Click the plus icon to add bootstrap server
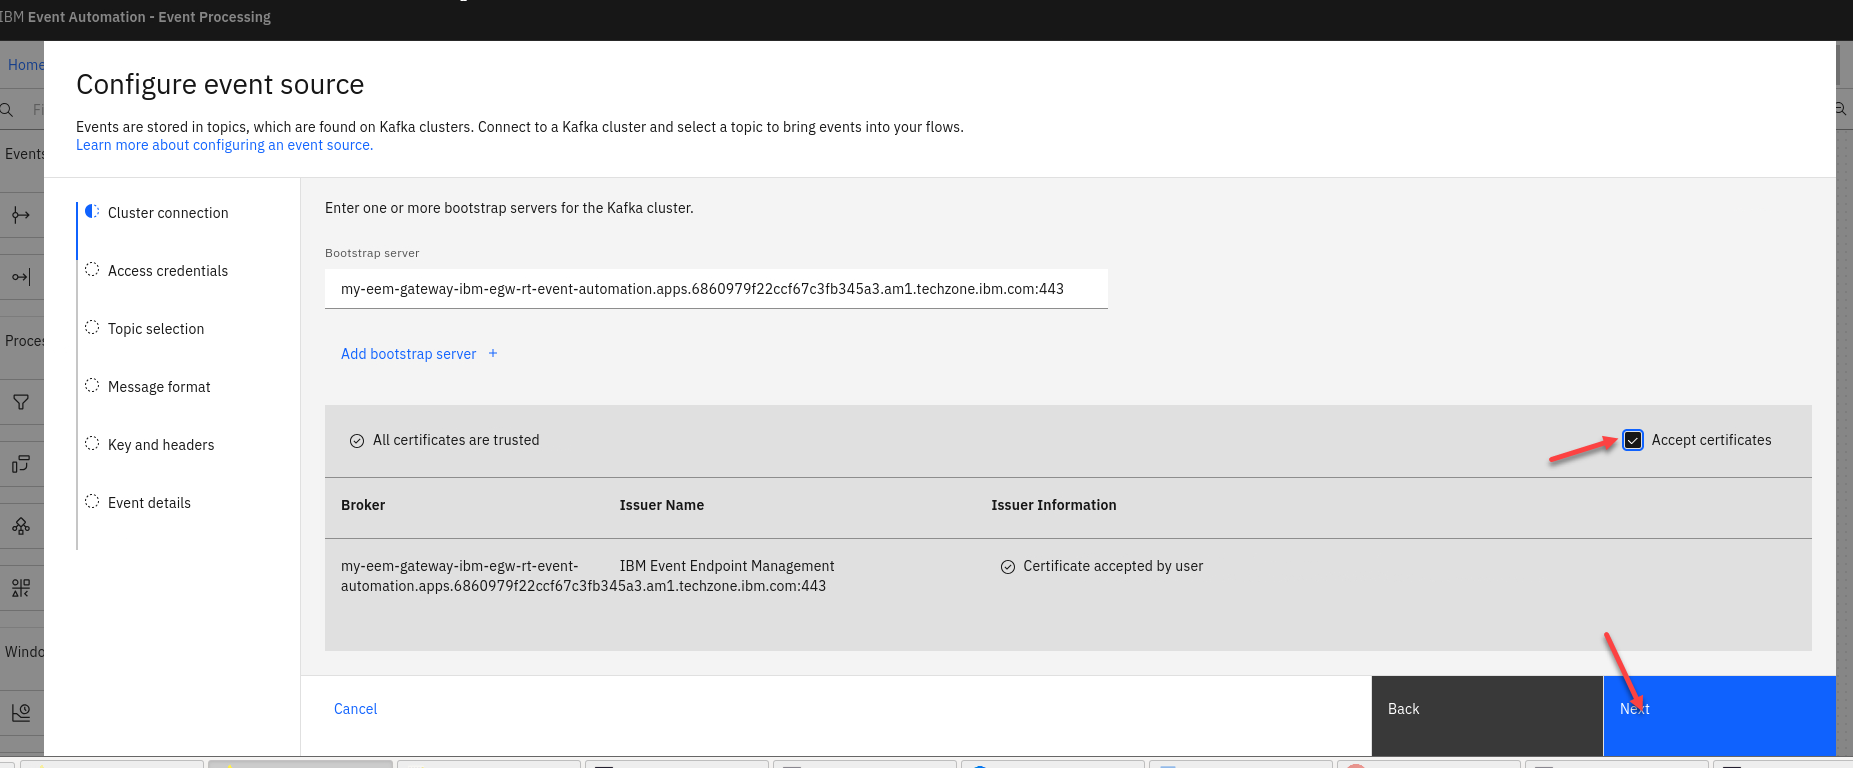The height and width of the screenshot is (768, 1853). point(493,353)
